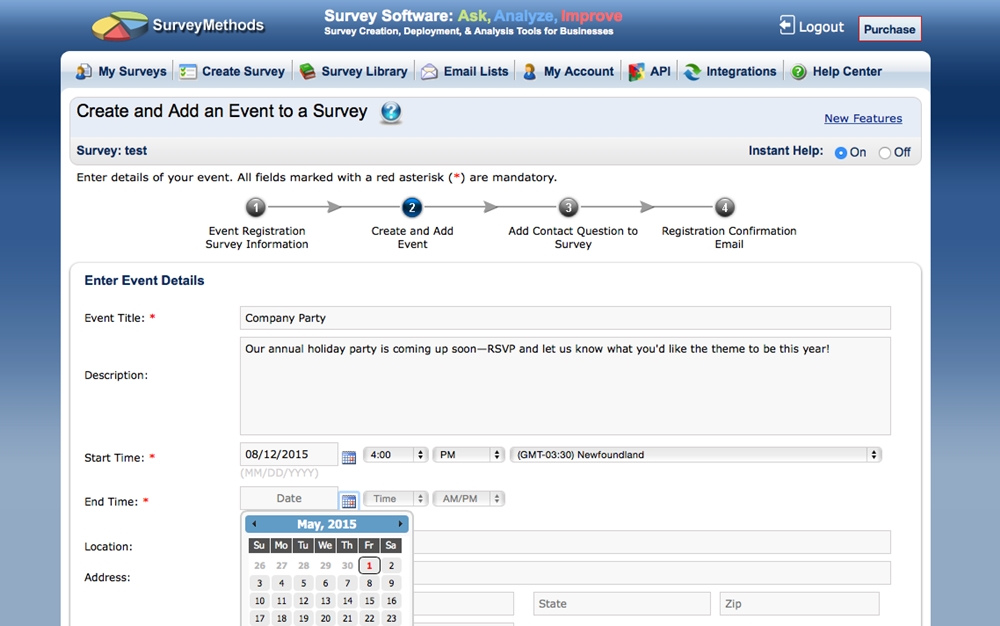The width and height of the screenshot is (1000, 626).
Task: Open the blue help icon beside the page title
Action: click(x=390, y=113)
